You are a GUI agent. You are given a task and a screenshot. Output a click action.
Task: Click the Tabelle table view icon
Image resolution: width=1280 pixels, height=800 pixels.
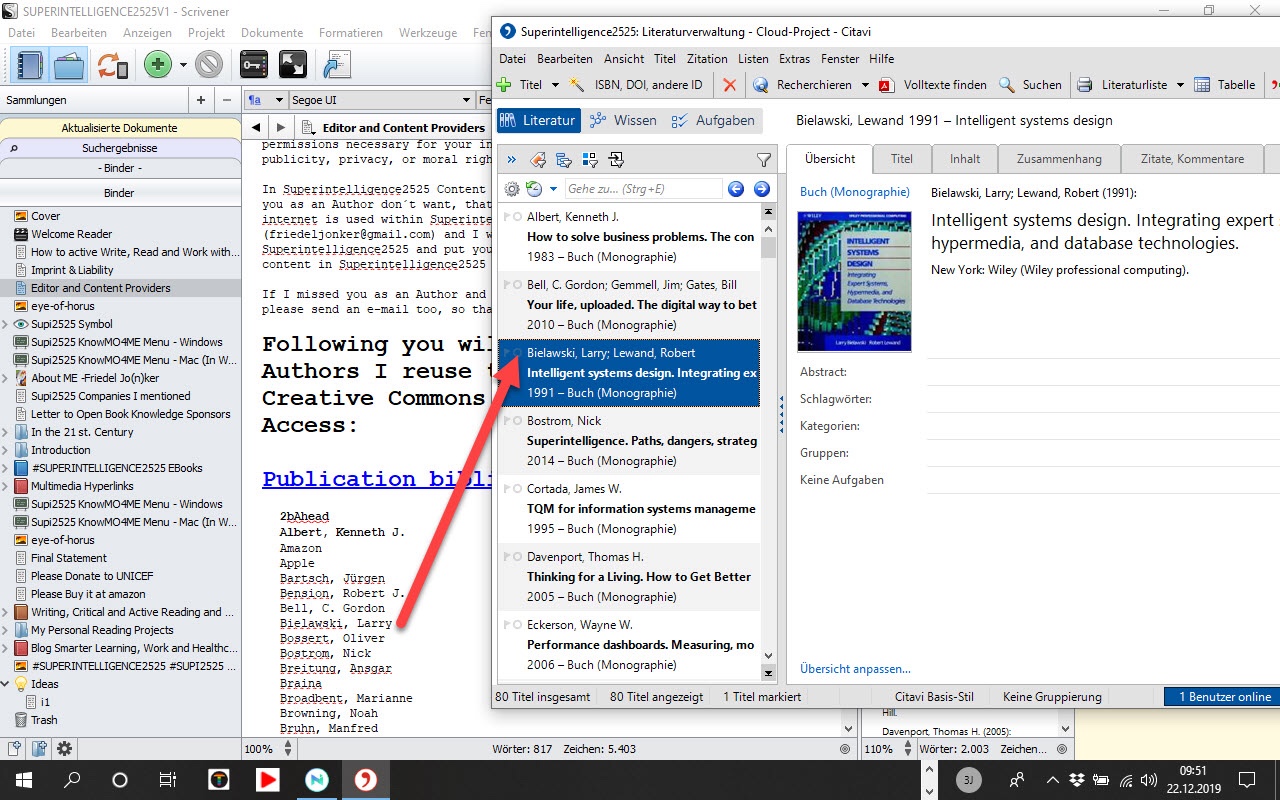pyautogui.click(x=1202, y=85)
